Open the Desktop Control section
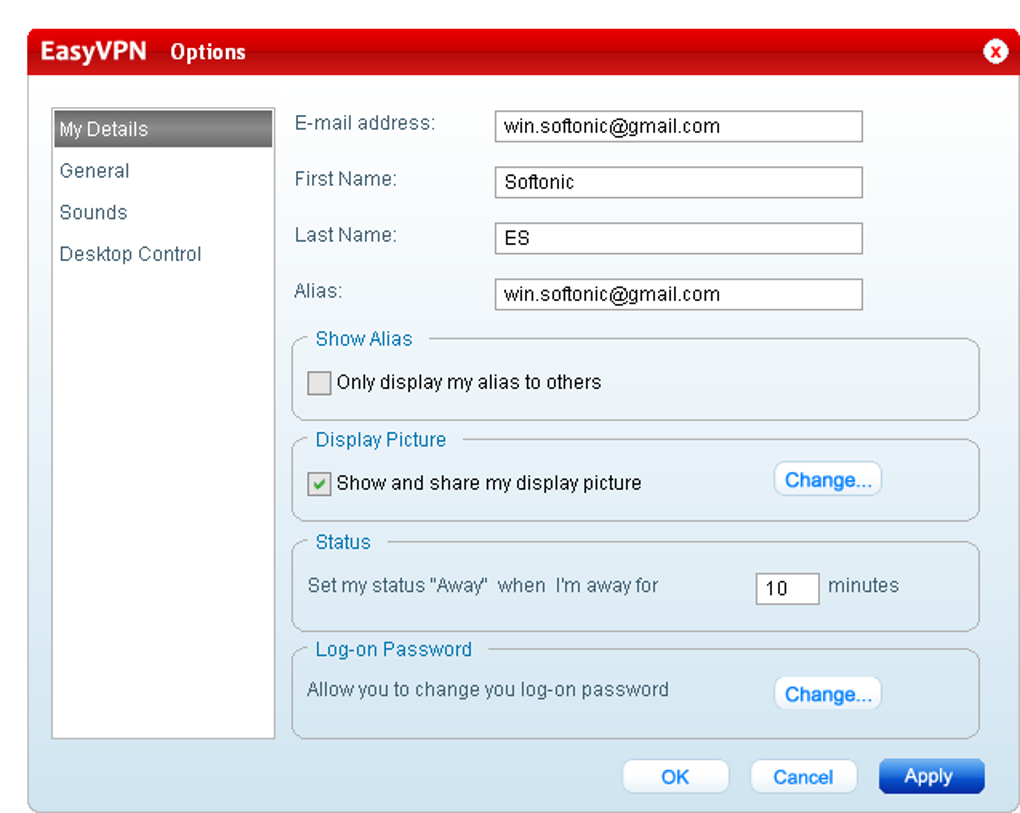Viewport: 1020px width, 813px height. pos(130,254)
